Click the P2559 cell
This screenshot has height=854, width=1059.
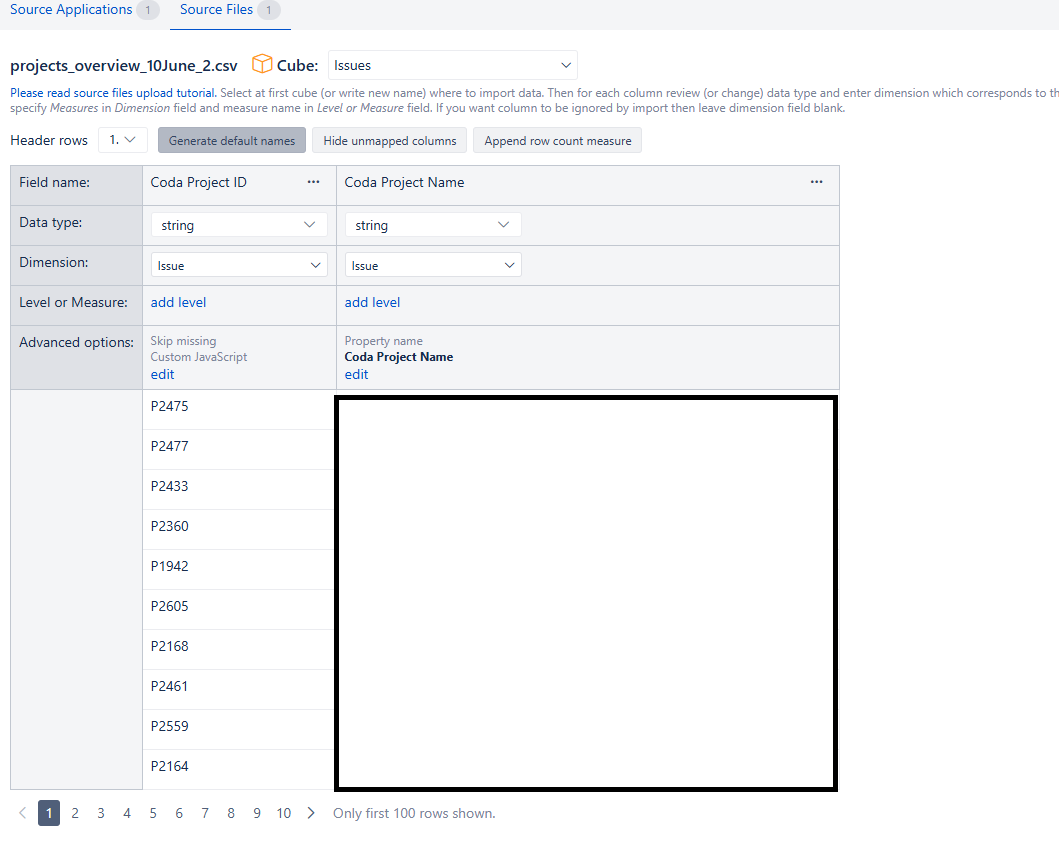239,729
